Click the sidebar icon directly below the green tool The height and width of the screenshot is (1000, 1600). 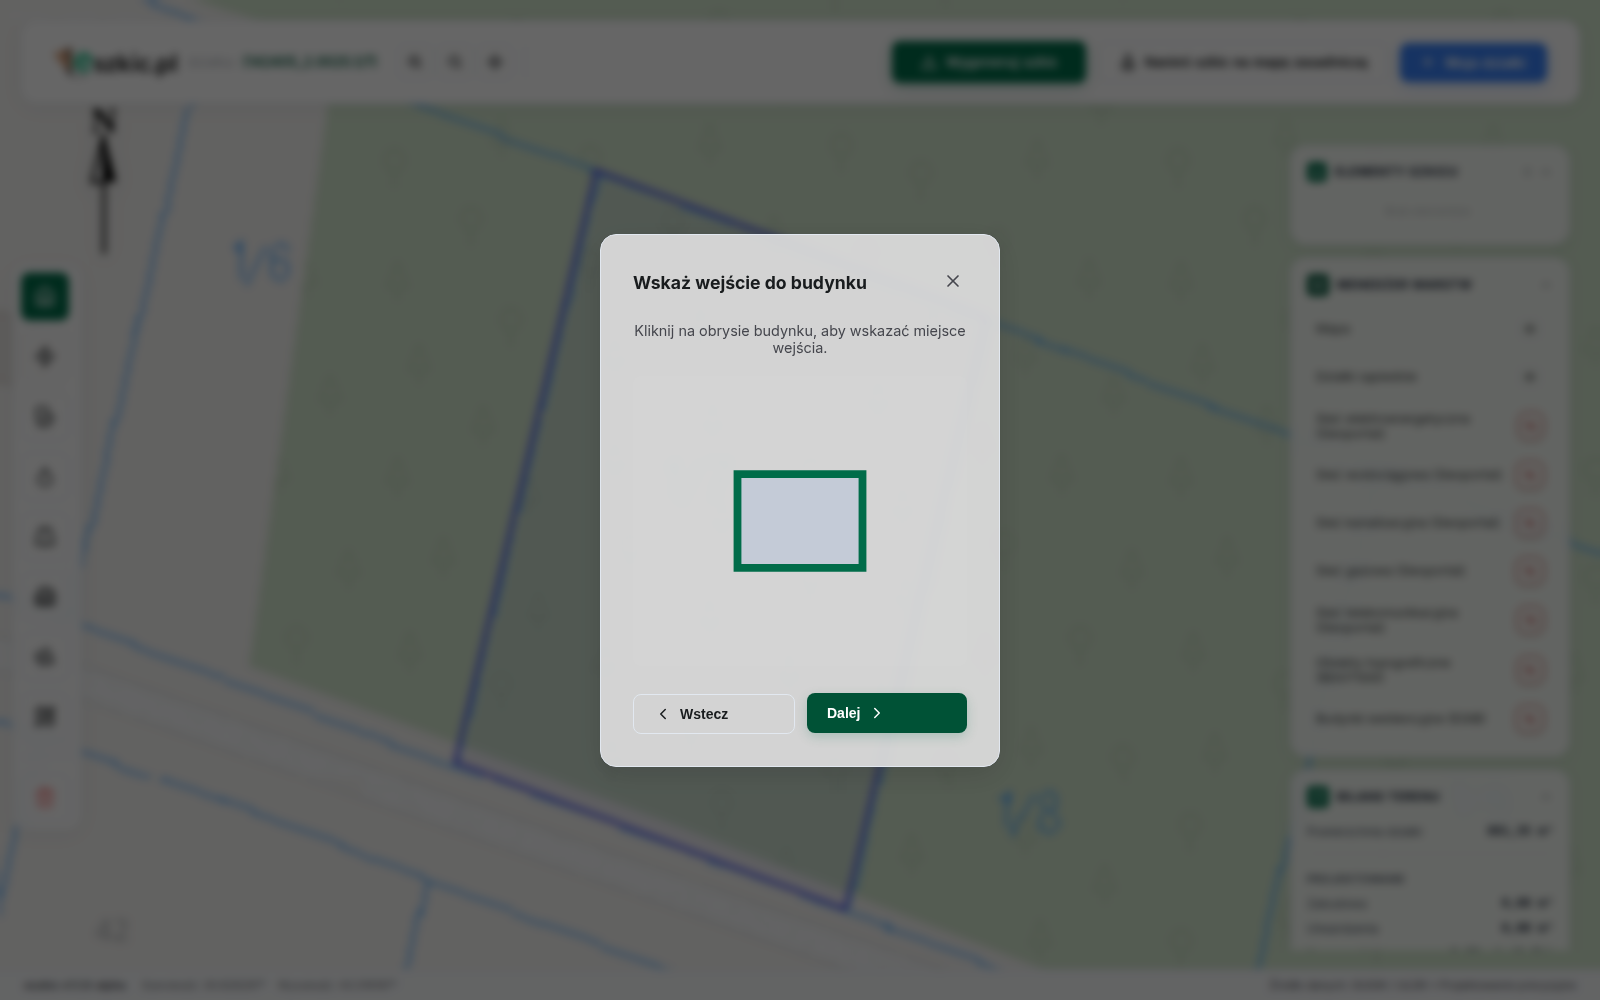(45, 357)
